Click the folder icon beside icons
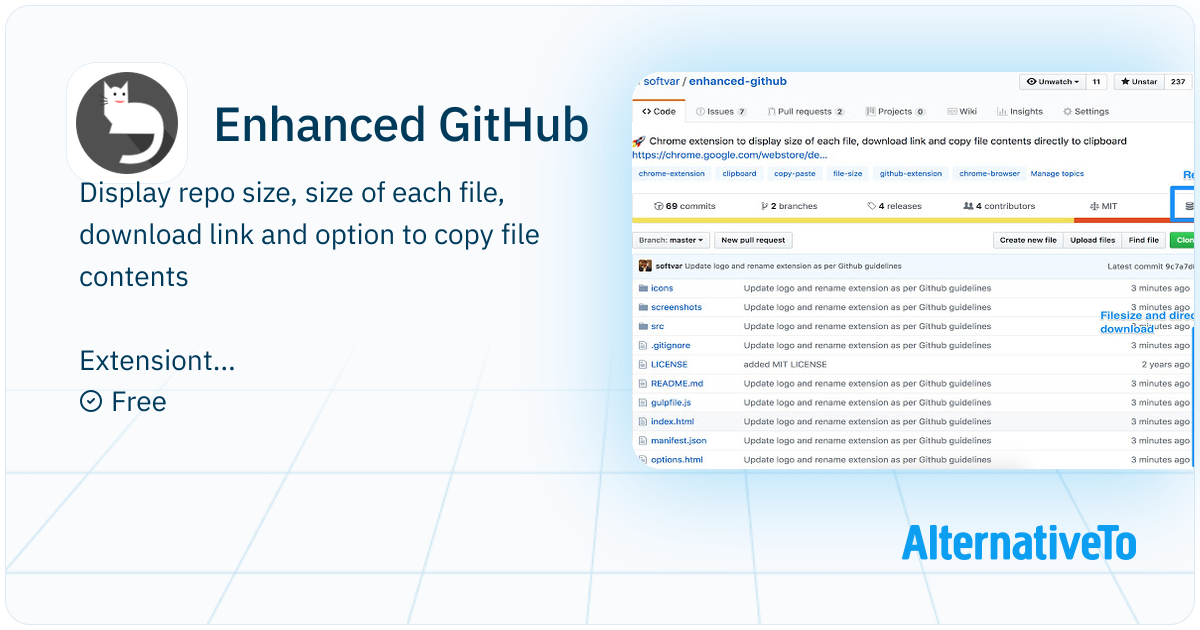Screen dimensions: 1200x630 pyautogui.click(x=643, y=288)
